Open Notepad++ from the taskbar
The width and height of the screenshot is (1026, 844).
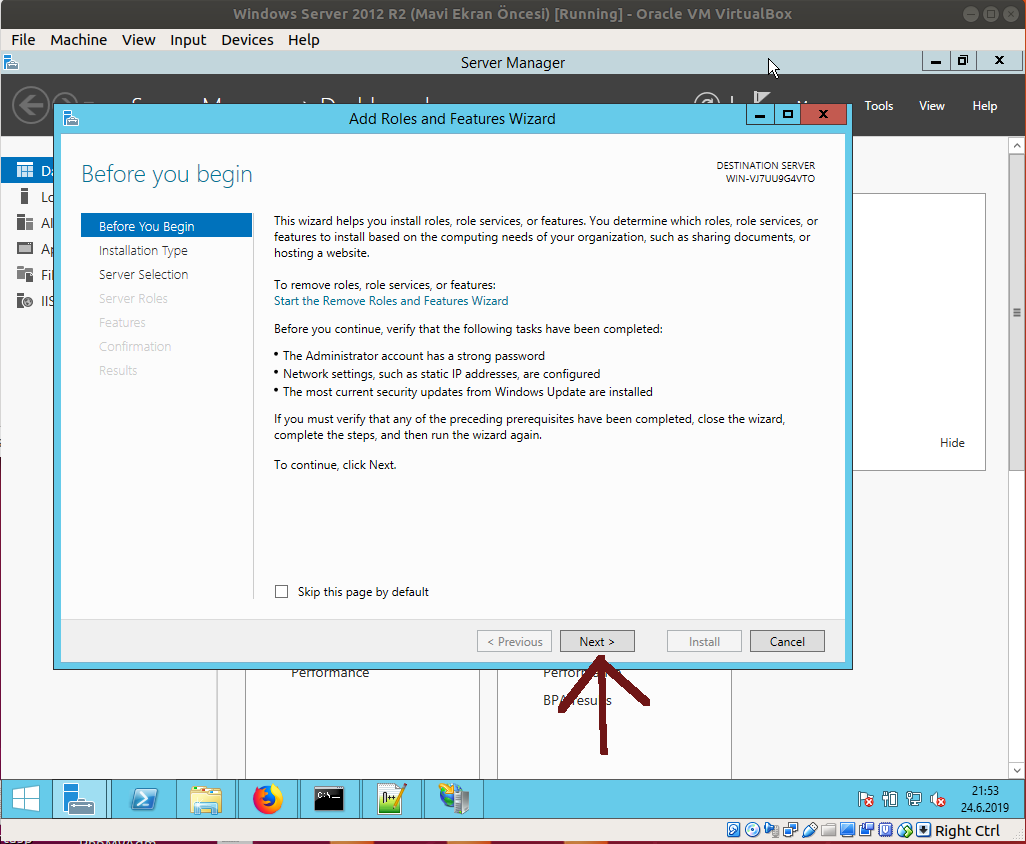tap(391, 799)
